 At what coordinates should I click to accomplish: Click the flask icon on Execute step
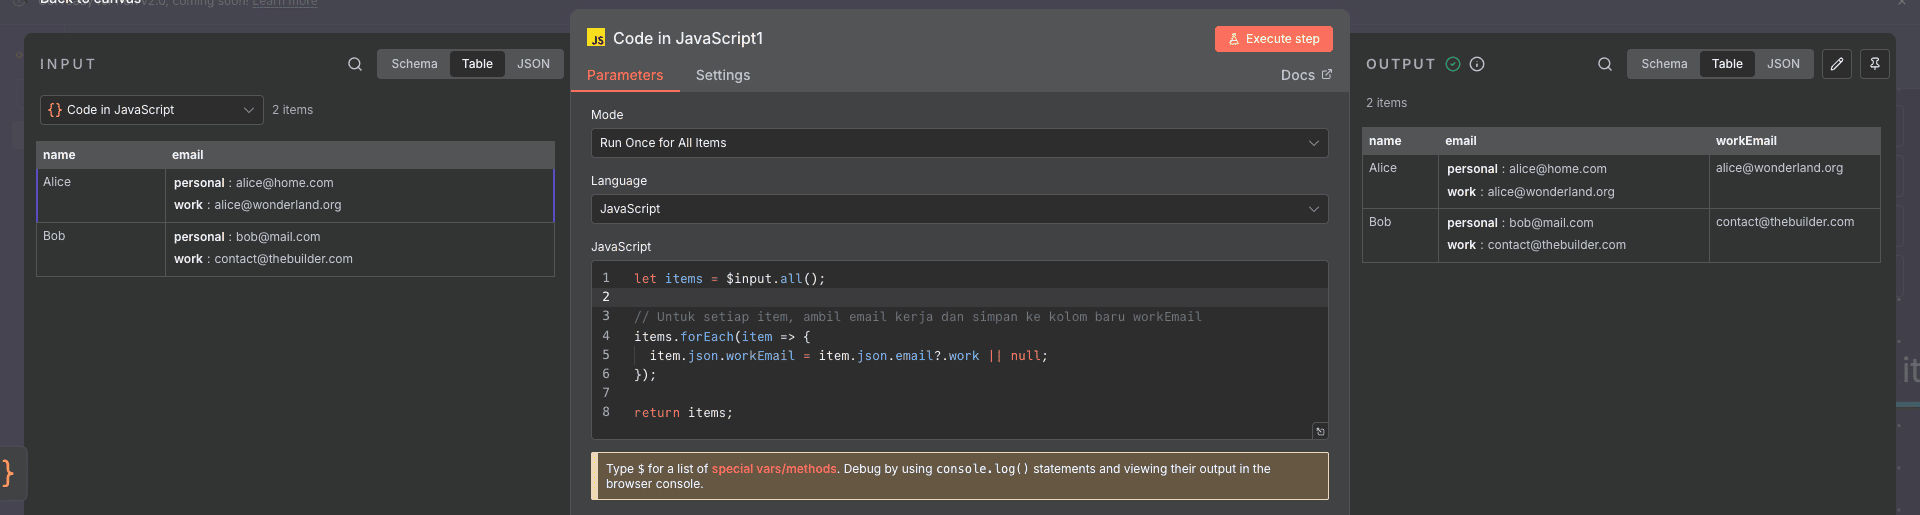[1234, 39]
